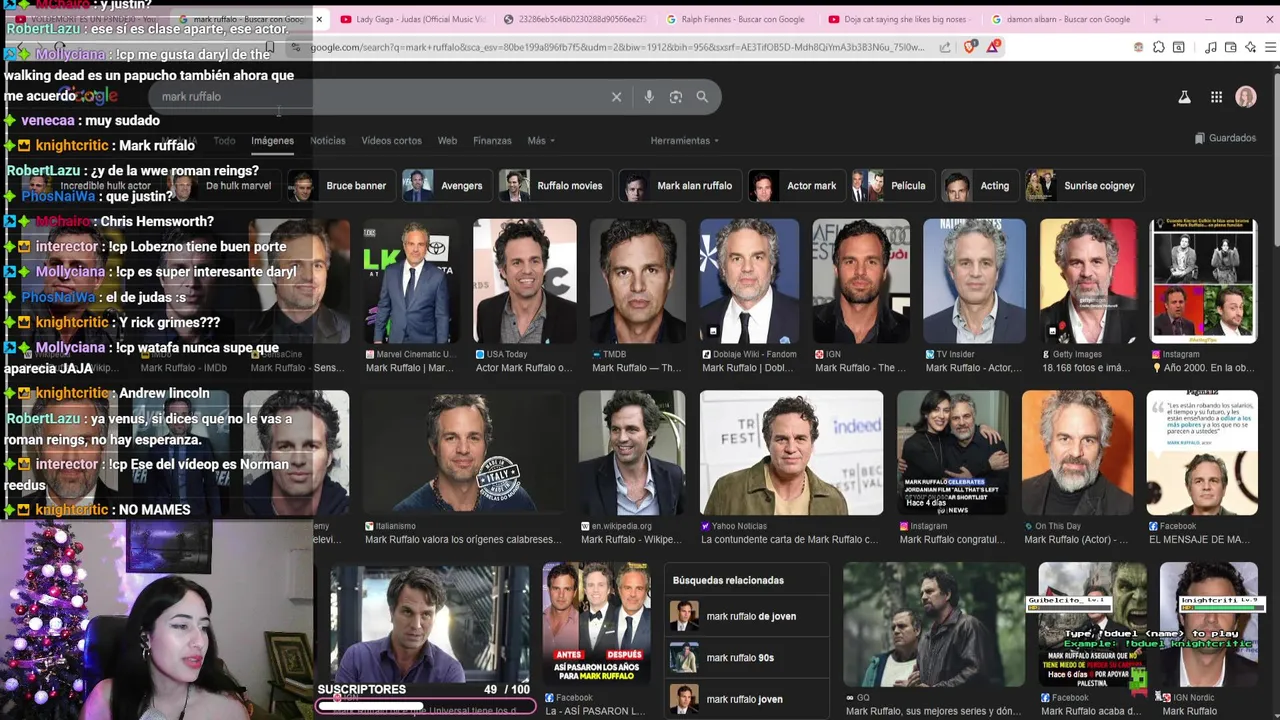The image size is (1280, 720).
Task: Filter by Ruffalo movies chip
Action: point(556,185)
